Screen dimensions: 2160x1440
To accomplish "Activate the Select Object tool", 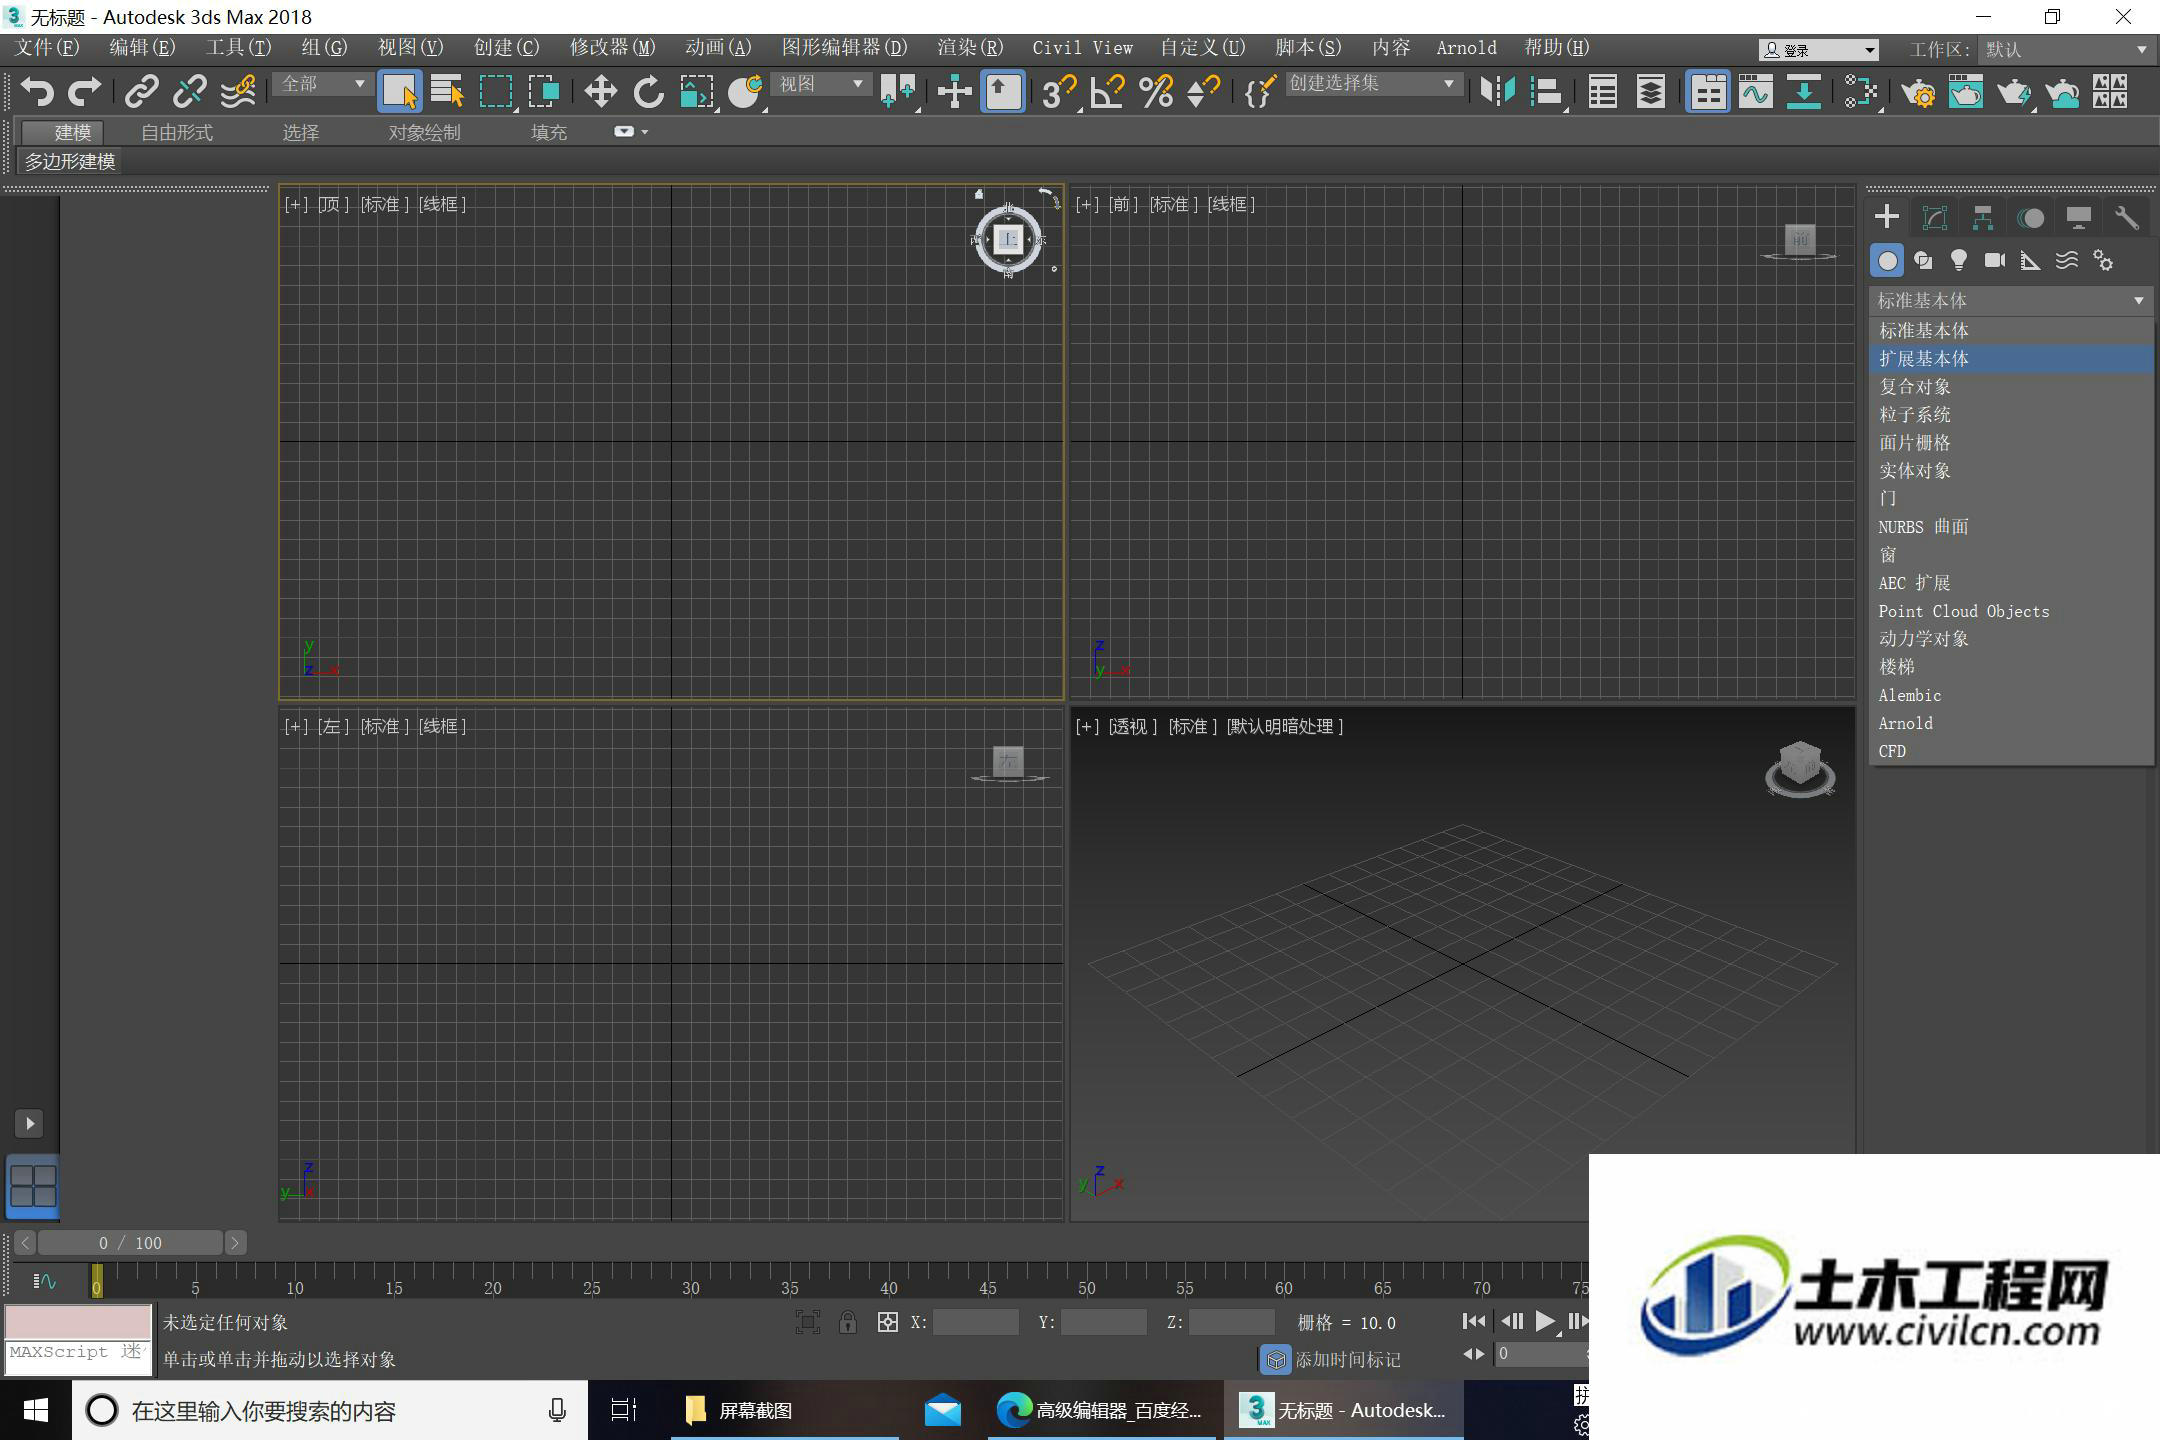I will 399,92.
